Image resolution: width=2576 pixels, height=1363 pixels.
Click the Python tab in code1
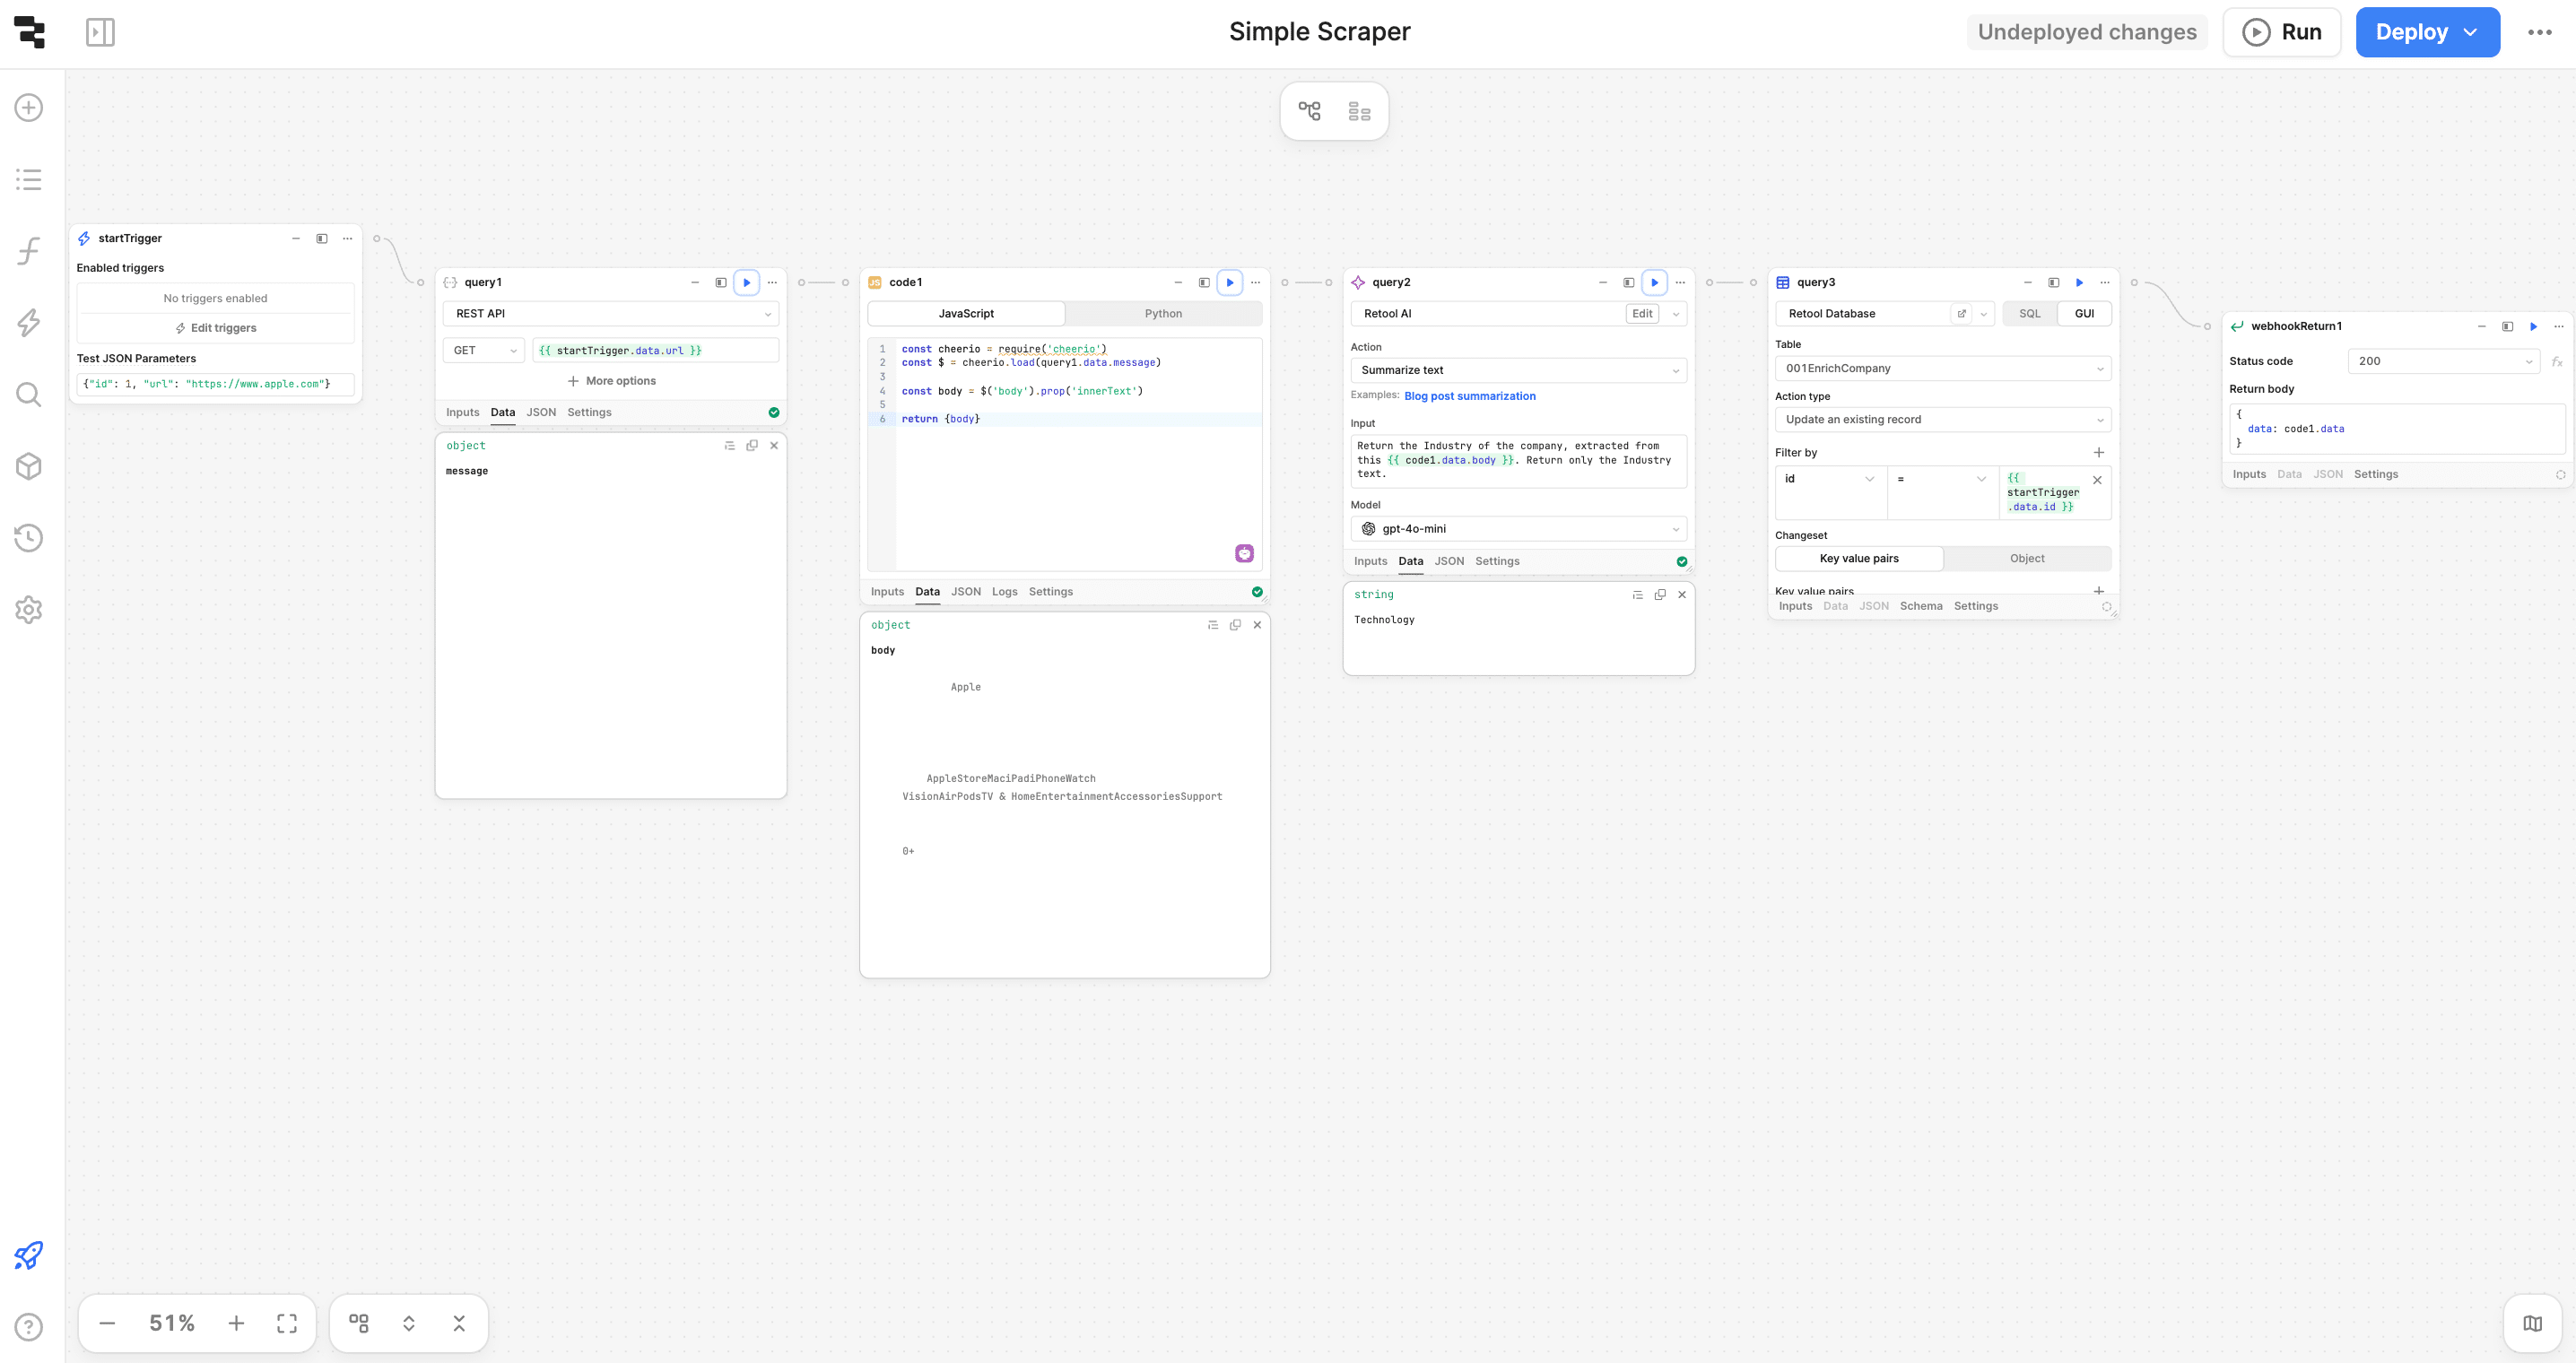click(1163, 314)
